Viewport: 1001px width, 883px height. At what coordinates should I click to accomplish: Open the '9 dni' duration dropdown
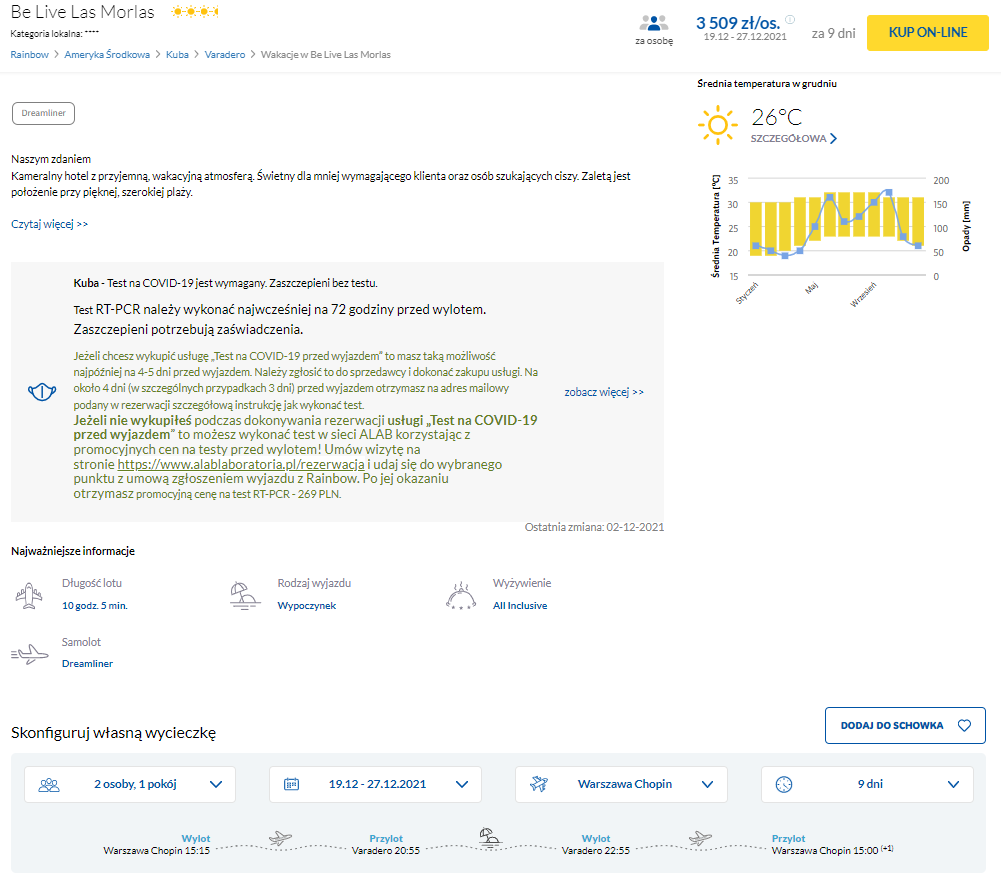[866, 784]
